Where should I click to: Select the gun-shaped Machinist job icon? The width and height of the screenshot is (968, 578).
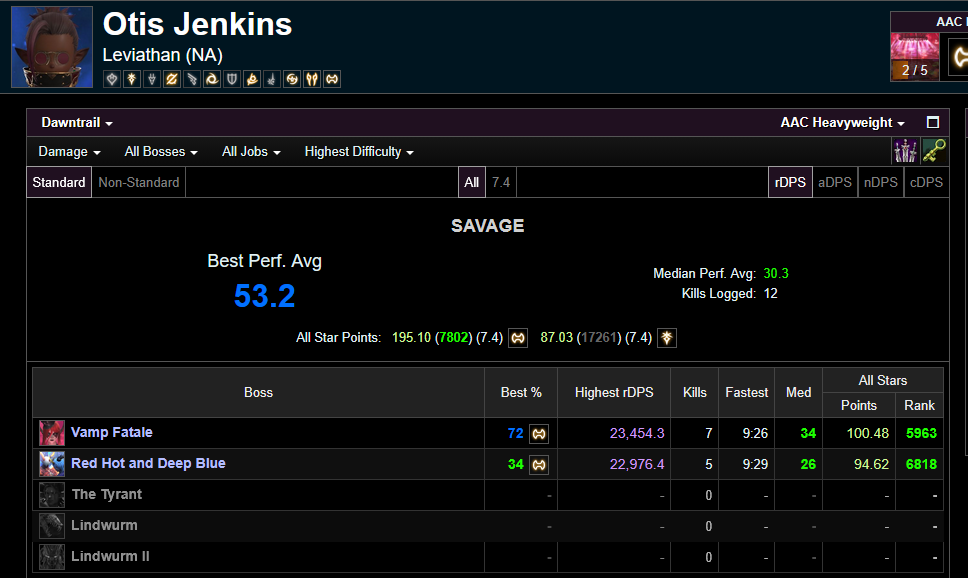click(x=192, y=79)
